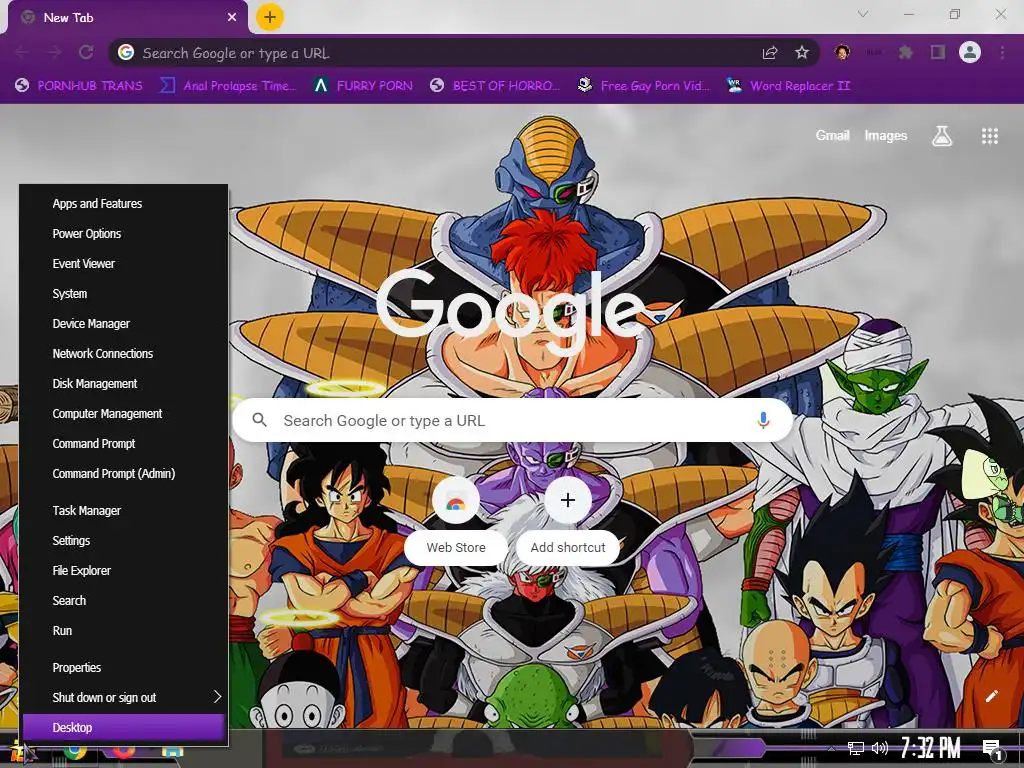Click the Add shortcut plus icon

pos(568,500)
